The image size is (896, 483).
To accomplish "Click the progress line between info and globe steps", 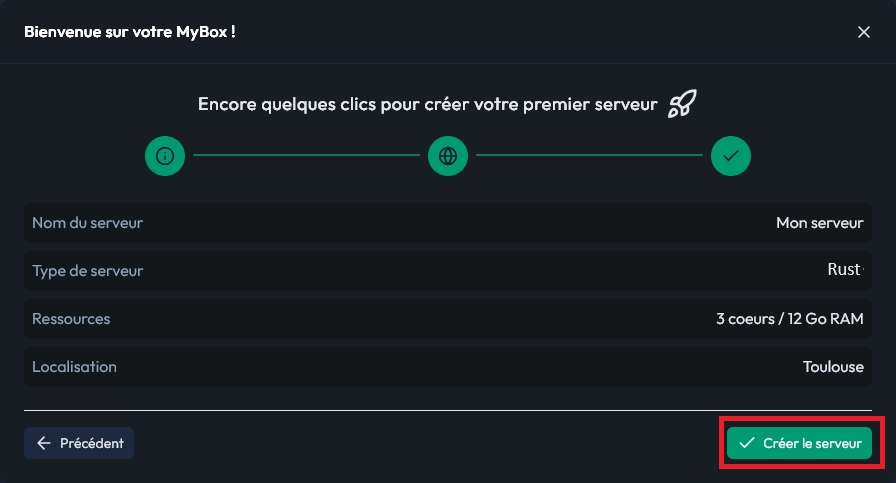I will pyautogui.click(x=306, y=156).
